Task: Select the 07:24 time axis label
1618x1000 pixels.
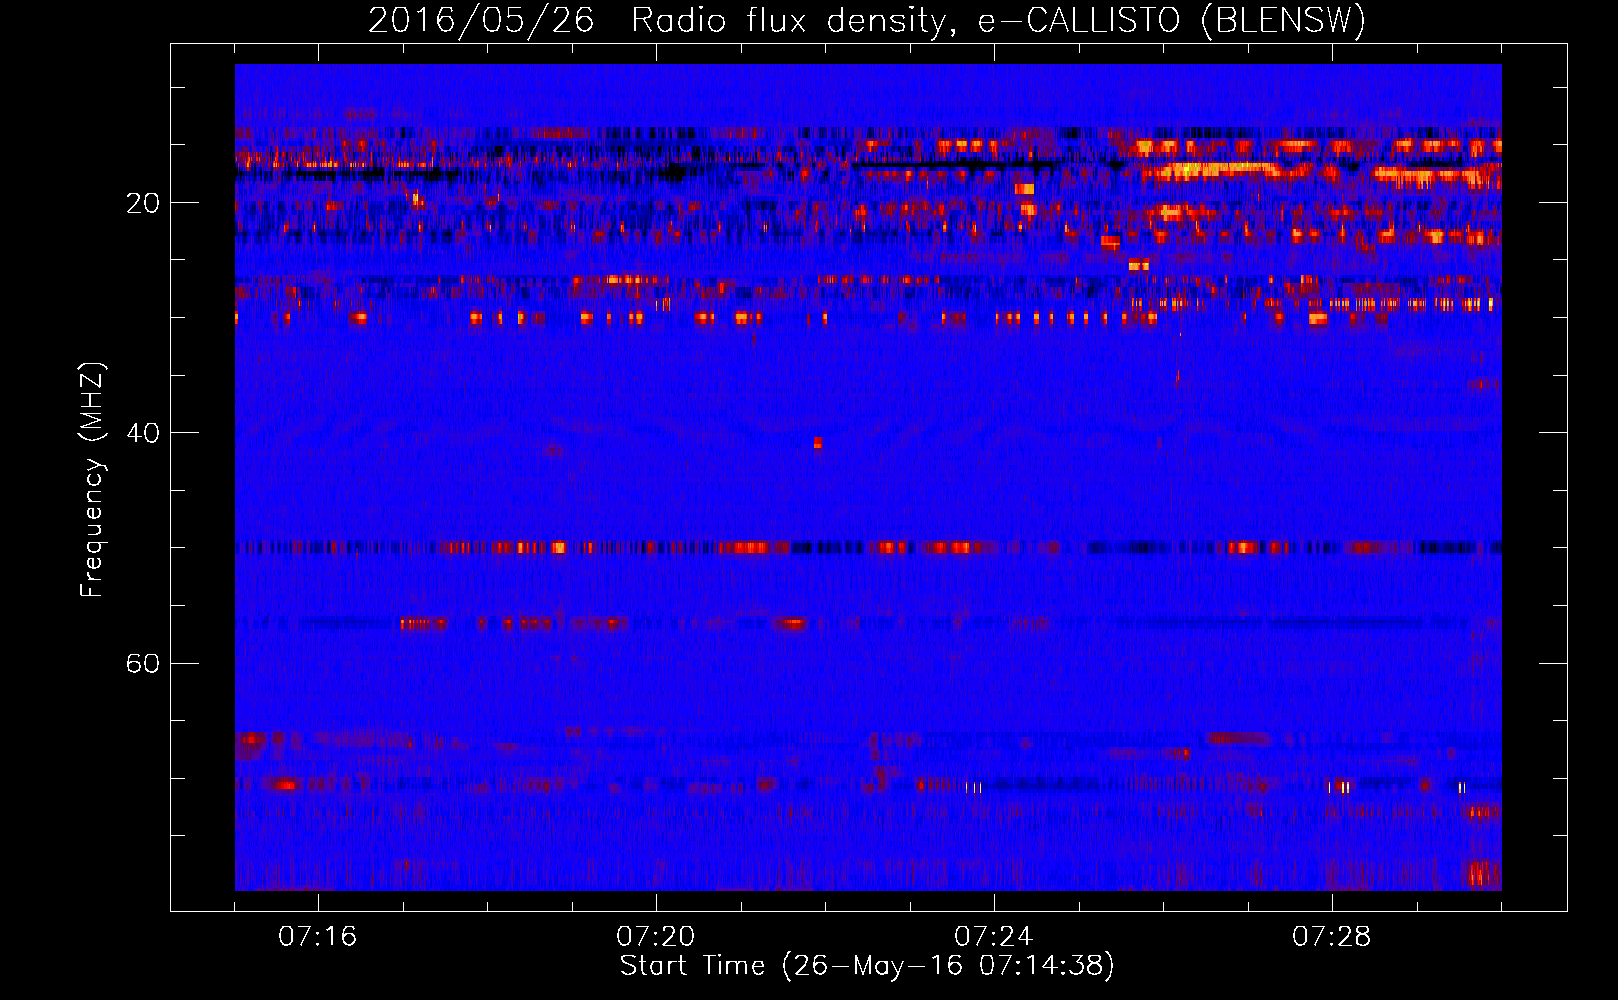Action: pos(994,937)
